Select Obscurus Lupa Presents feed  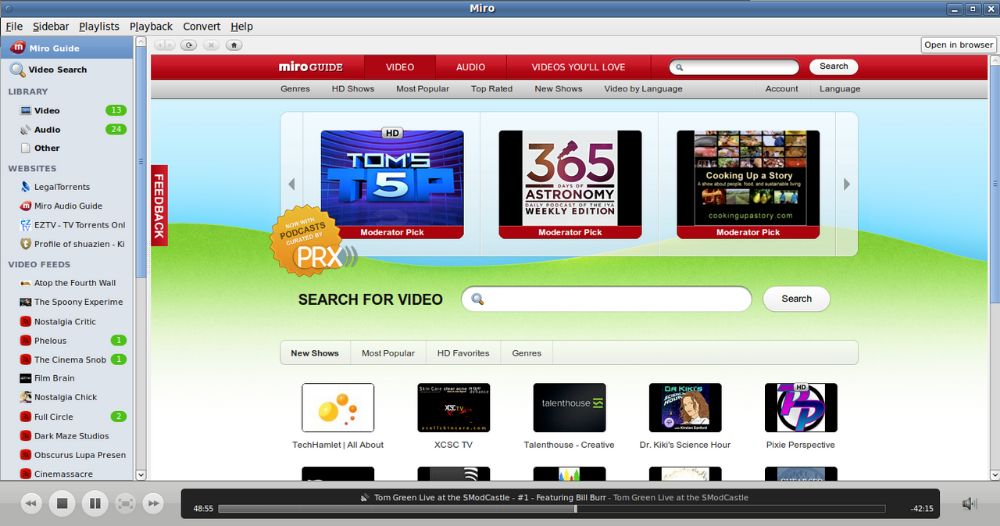pos(66,455)
